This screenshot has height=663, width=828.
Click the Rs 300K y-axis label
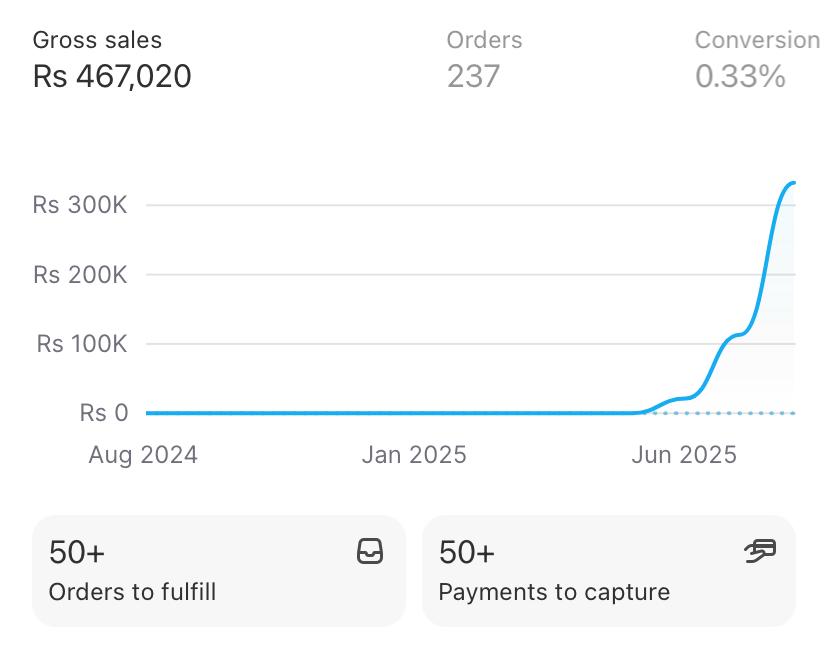pos(80,205)
